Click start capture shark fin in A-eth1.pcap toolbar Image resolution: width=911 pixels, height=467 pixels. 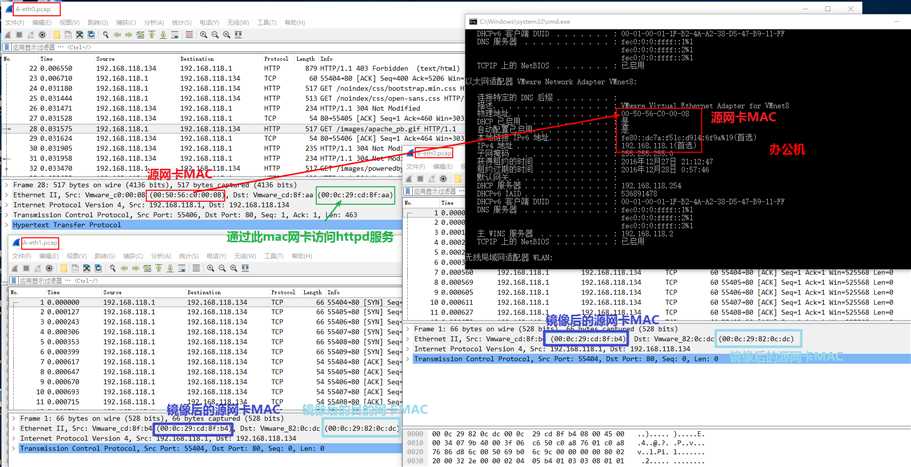click(14, 268)
